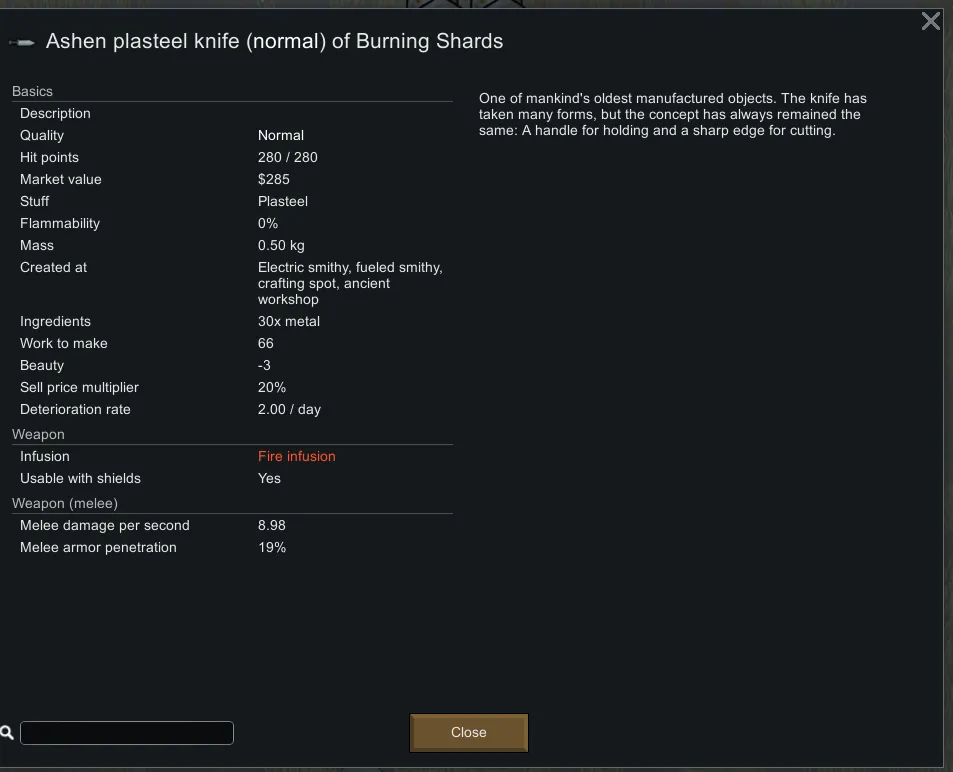Screen dimensions: 953x772
Task: Close the info card with the X
Action: pyautogui.click(x=930, y=21)
